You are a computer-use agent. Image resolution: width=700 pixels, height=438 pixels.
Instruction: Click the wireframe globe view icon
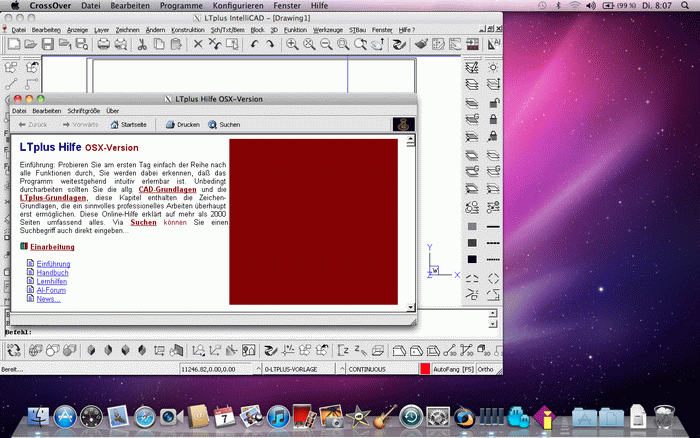35,350
